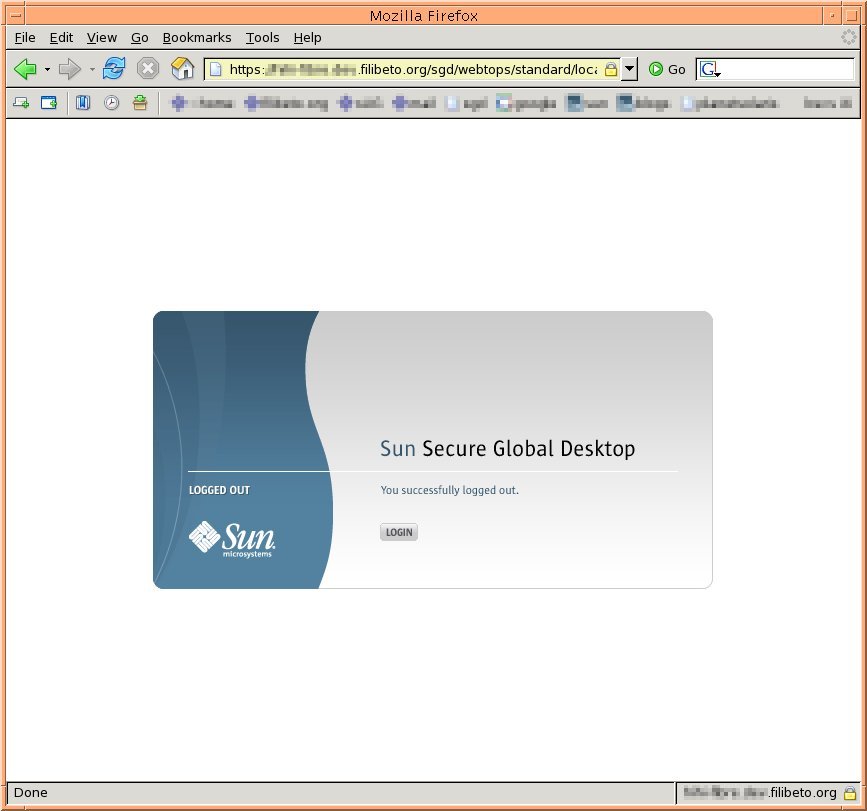Click the Go button beside address bar
This screenshot has width=867, height=811.
[667, 69]
